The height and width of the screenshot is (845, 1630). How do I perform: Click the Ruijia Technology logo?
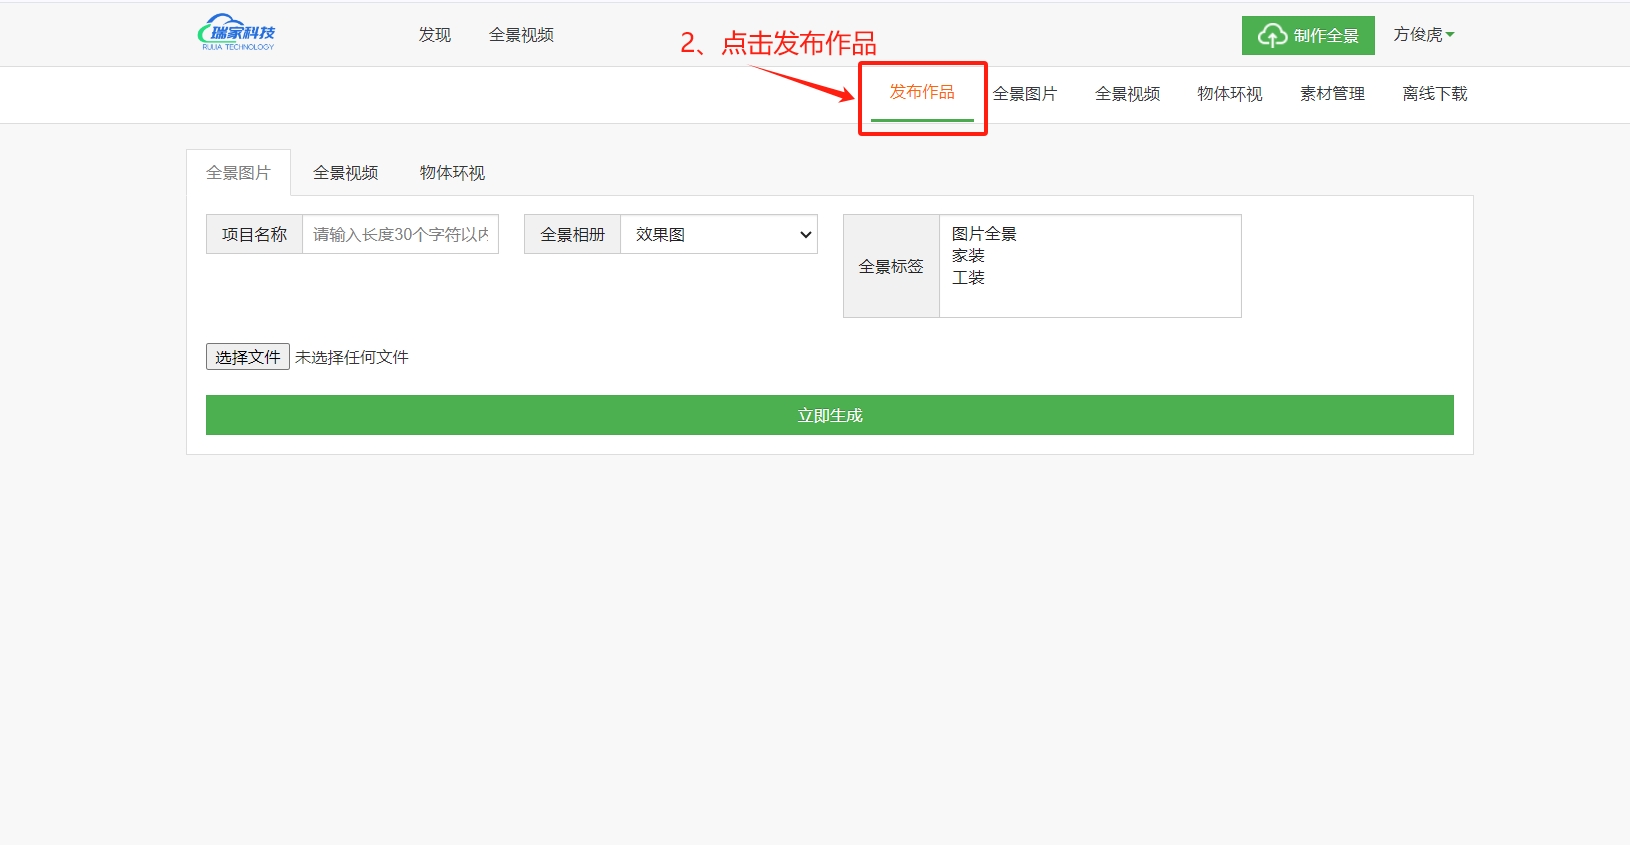(x=237, y=33)
